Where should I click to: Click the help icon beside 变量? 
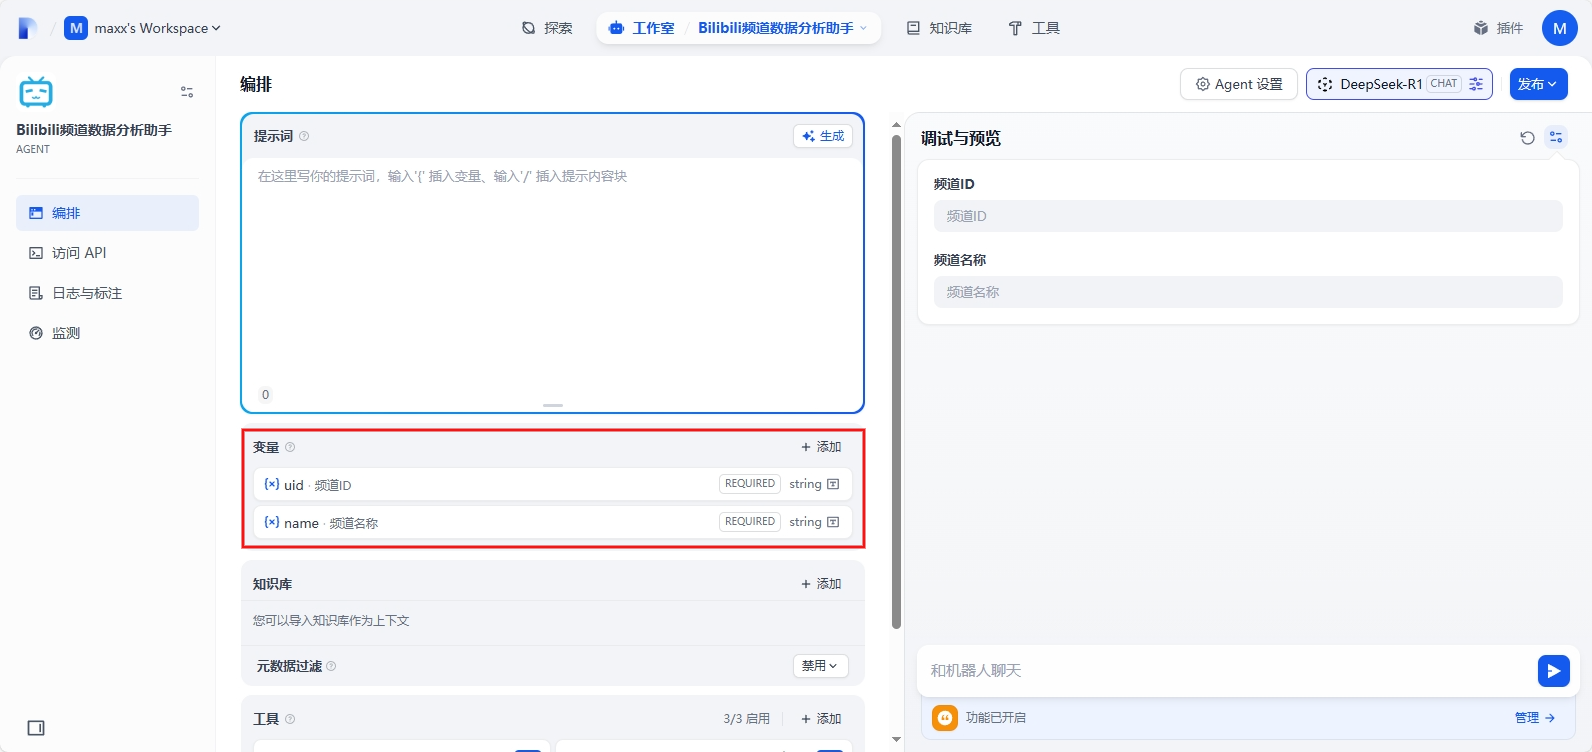[290, 447]
